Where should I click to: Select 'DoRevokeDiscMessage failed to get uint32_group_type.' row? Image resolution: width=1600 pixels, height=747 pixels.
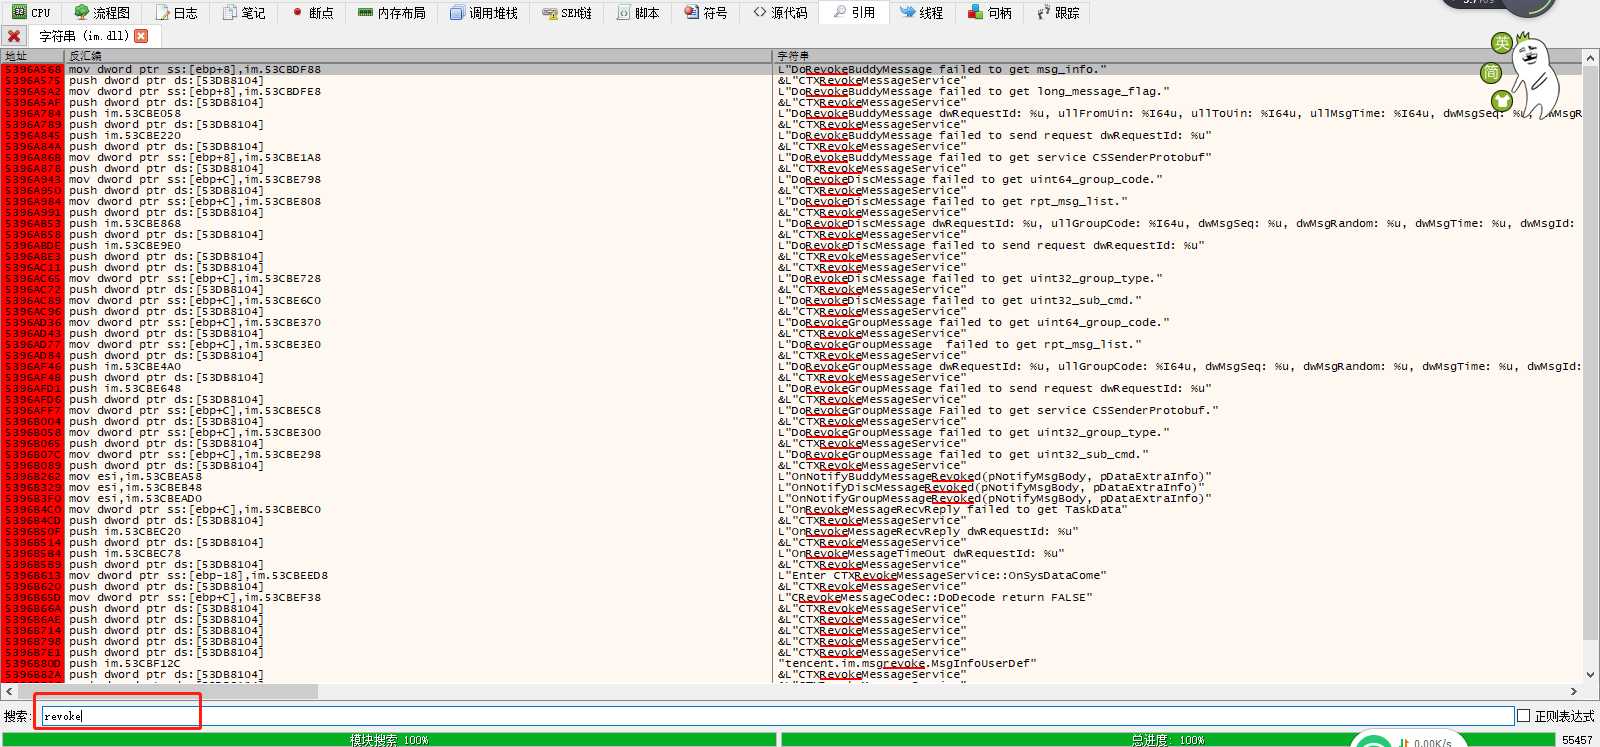970,278
